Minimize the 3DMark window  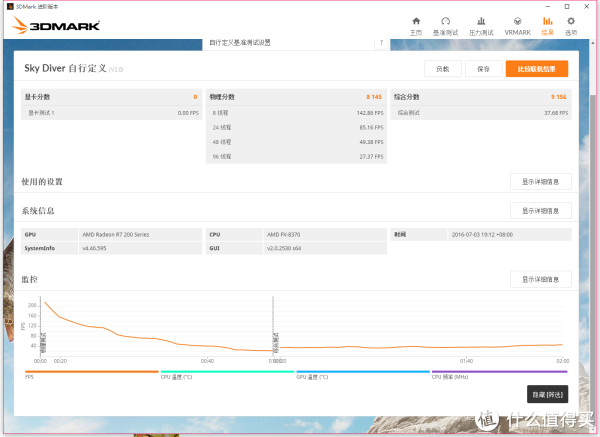(x=548, y=7)
